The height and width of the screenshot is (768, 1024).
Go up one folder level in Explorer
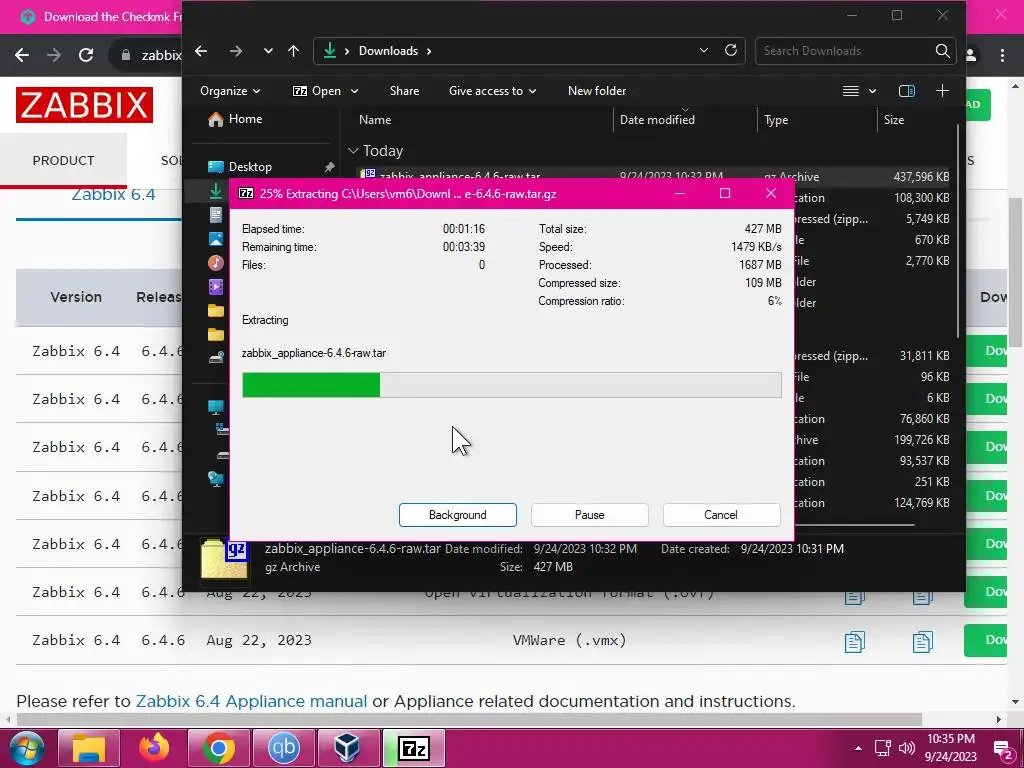[293, 51]
